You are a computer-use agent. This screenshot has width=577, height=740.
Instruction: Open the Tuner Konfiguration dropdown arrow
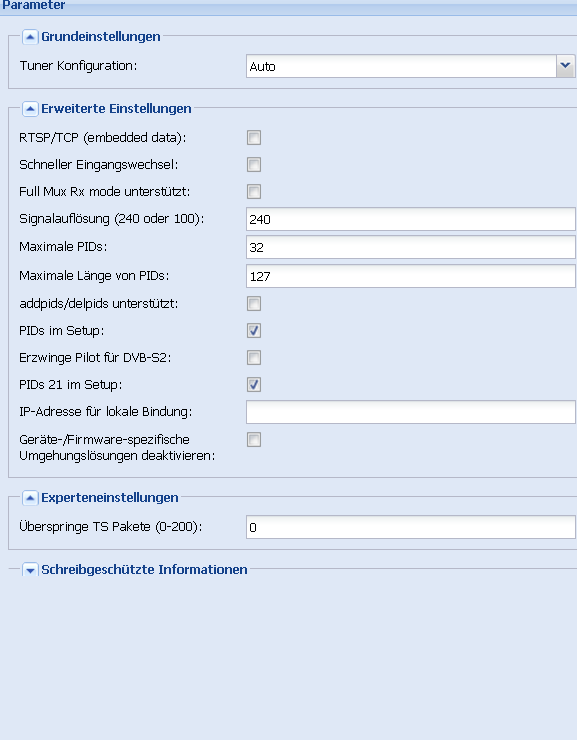(x=565, y=66)
